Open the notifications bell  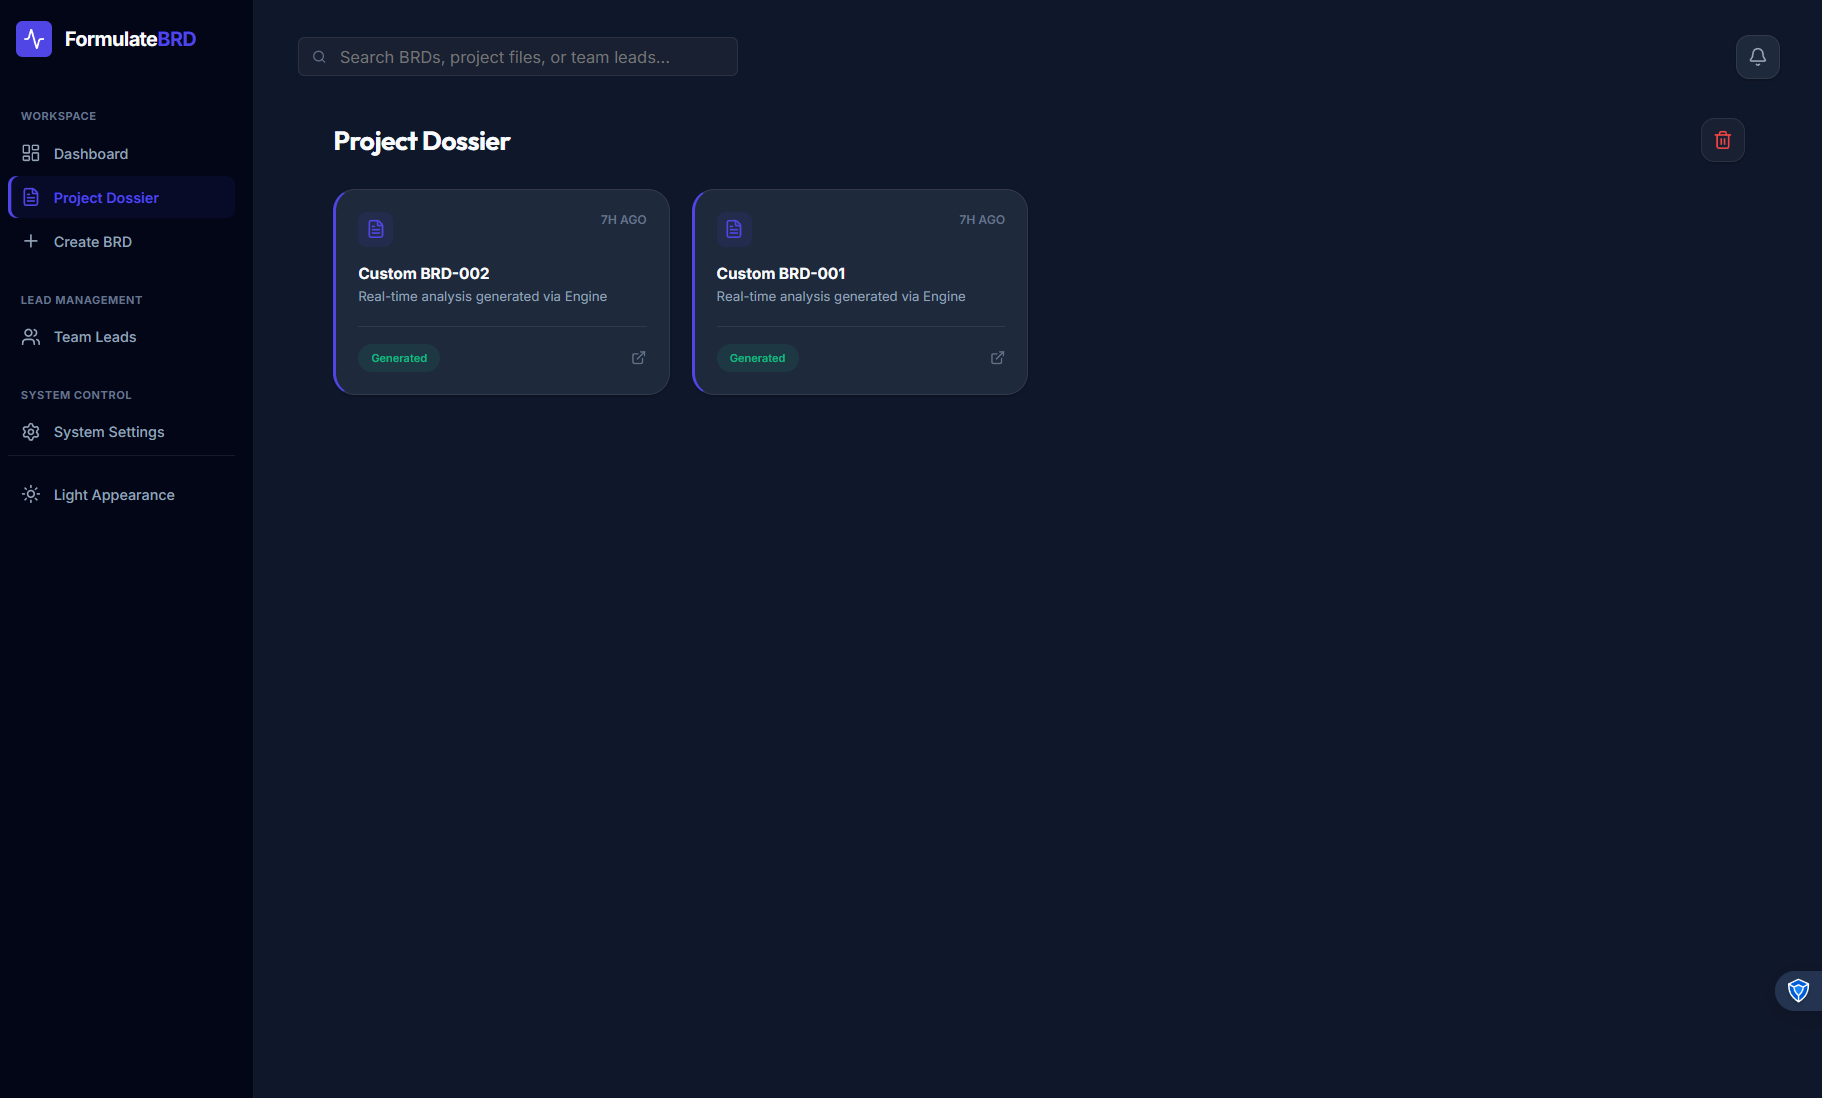pos(1757,57)
